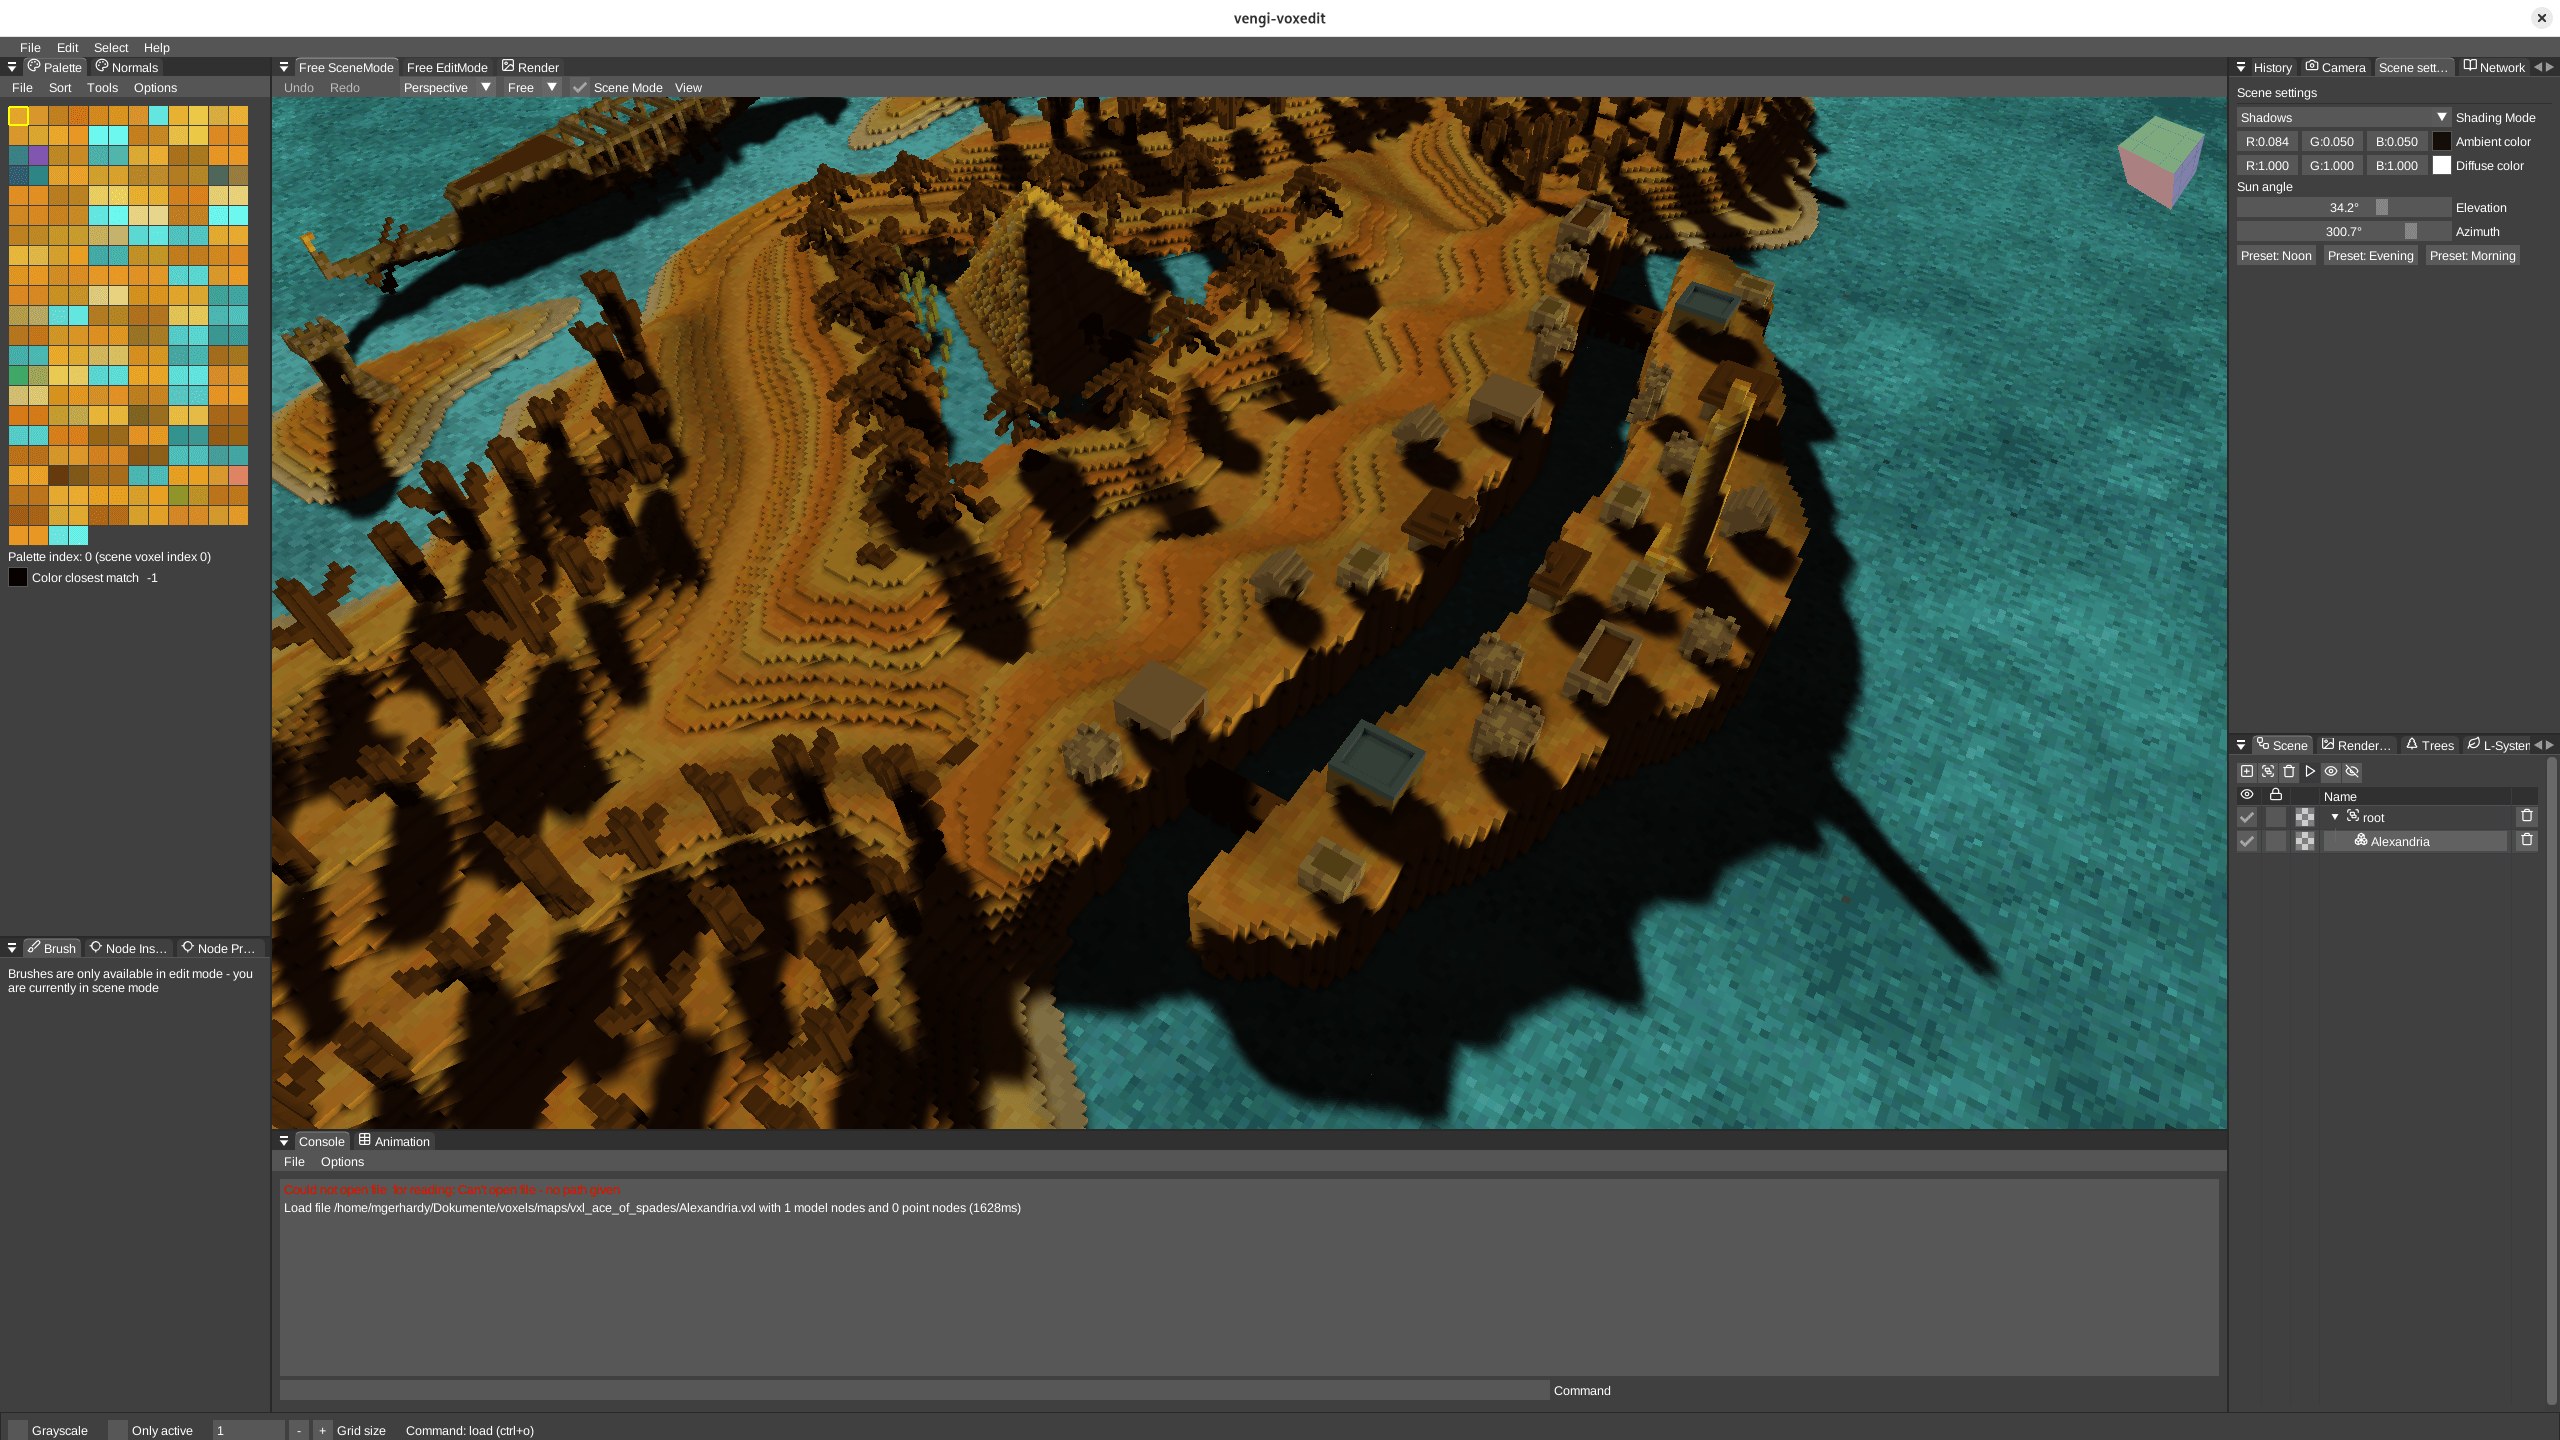Image resolution: width=2560 pixels, height=1440 pixels.
Task: Click the view orientation cube gizmo
Action: [2160, 160]
